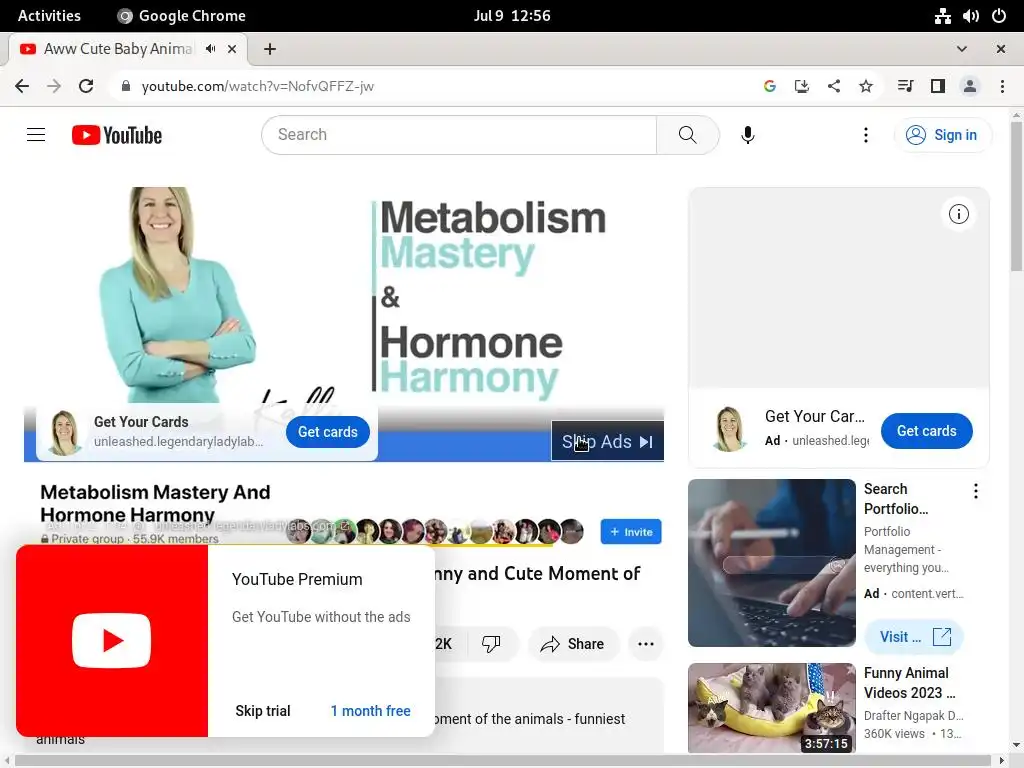Bookmark this tab with star icon
The image size is (1024, 768).
(x=866, y=86)
